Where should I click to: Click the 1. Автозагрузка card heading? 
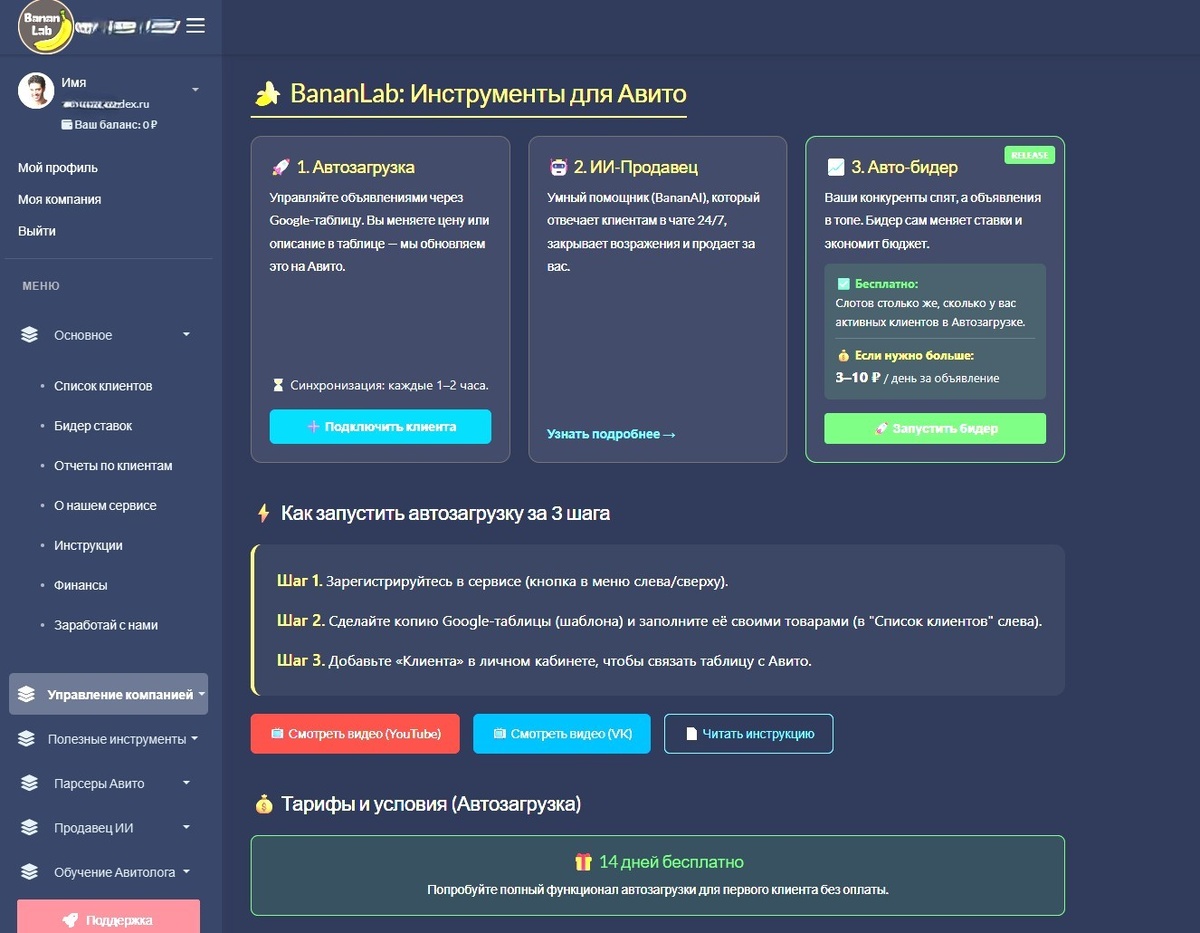coord(356,167)
